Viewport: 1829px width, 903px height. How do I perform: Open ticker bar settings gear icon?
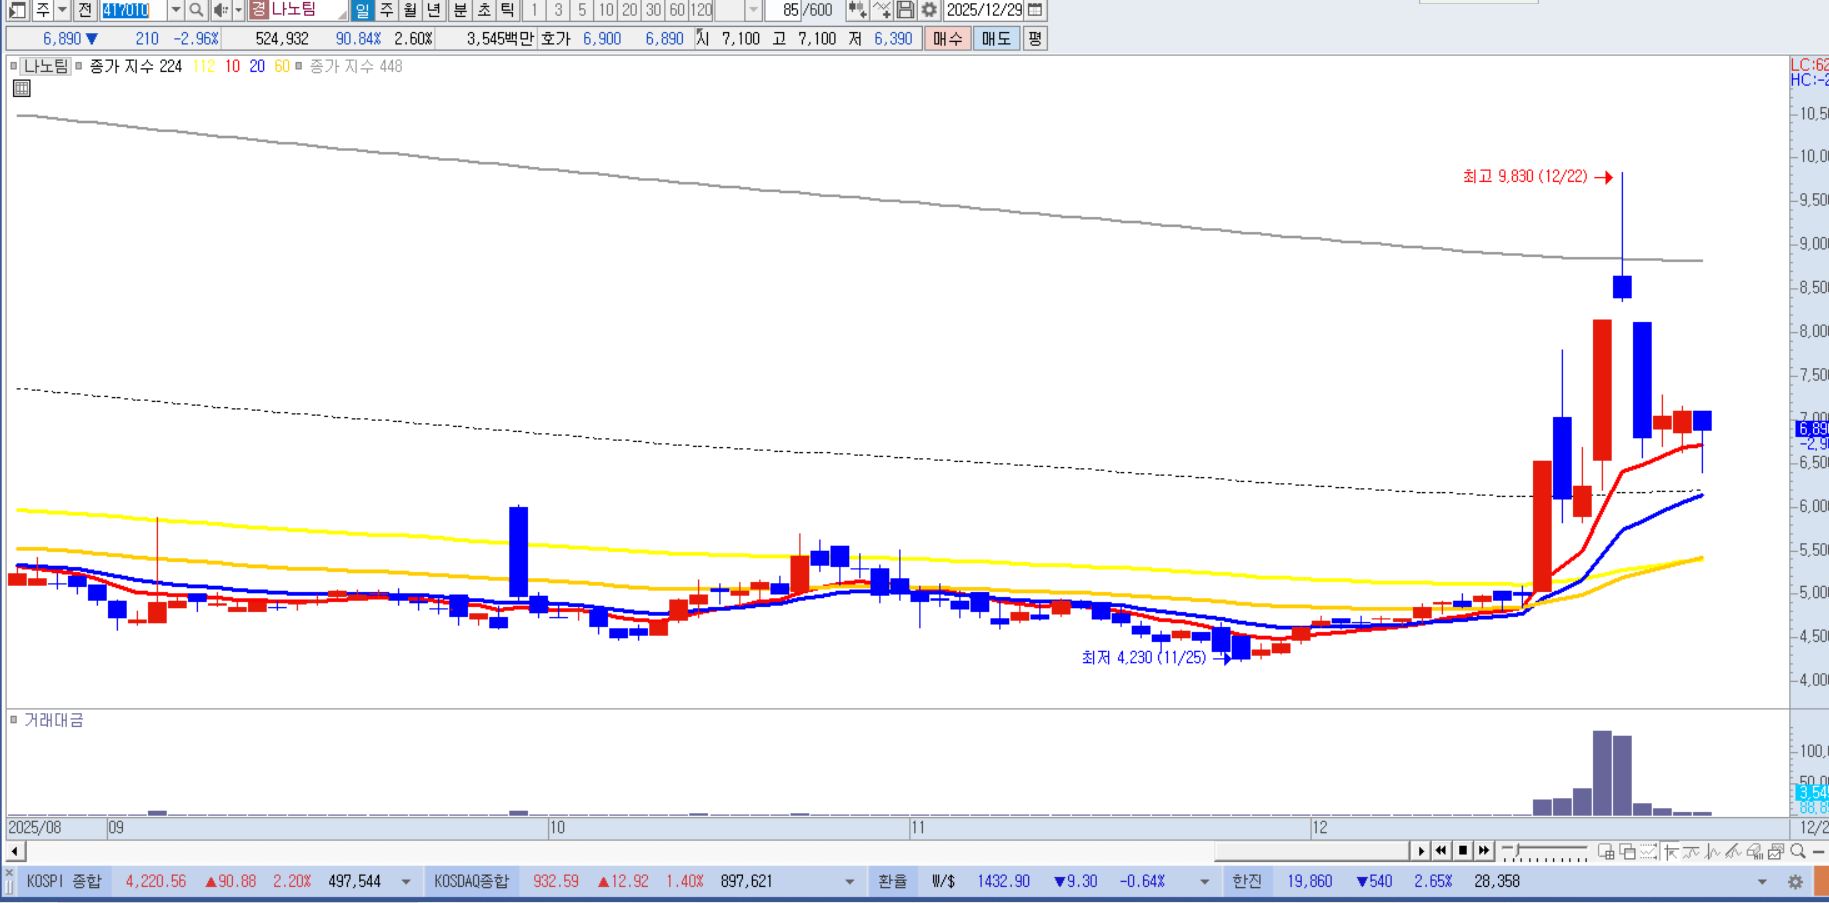pos(1795,882)
